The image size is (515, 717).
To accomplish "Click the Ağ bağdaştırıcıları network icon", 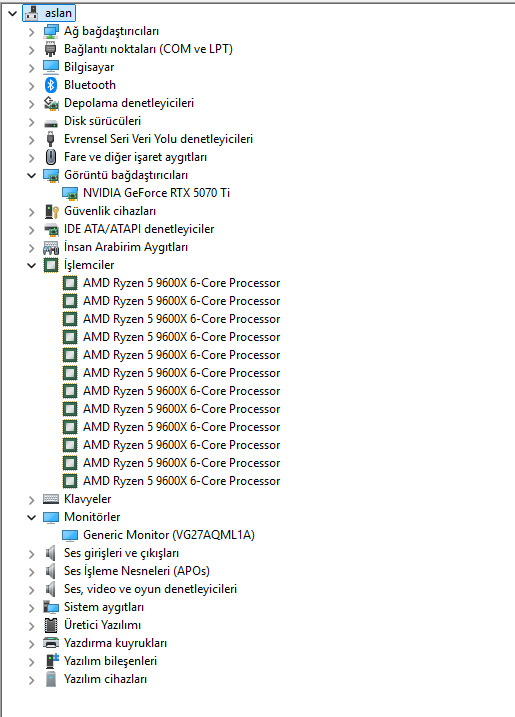I will click(51, 31).
